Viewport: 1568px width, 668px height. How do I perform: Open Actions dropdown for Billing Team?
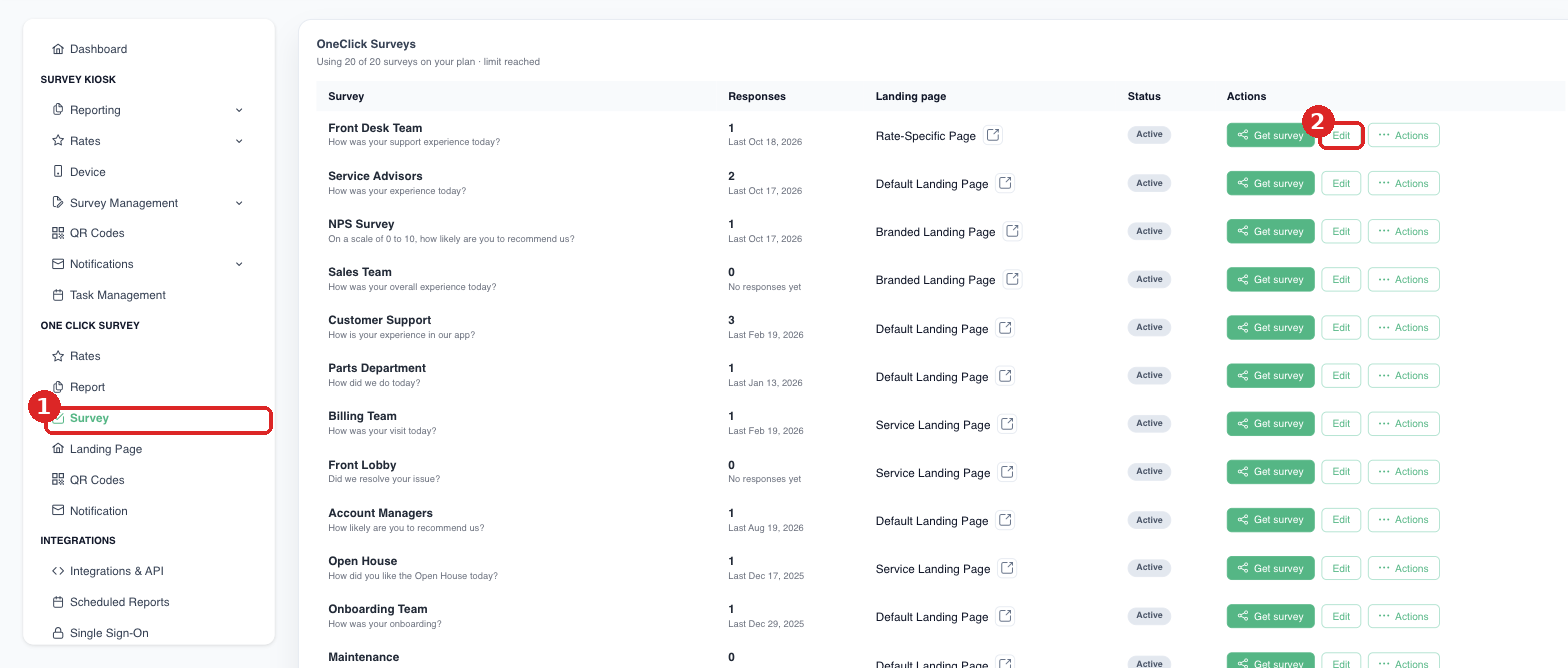coord(1403,423)
